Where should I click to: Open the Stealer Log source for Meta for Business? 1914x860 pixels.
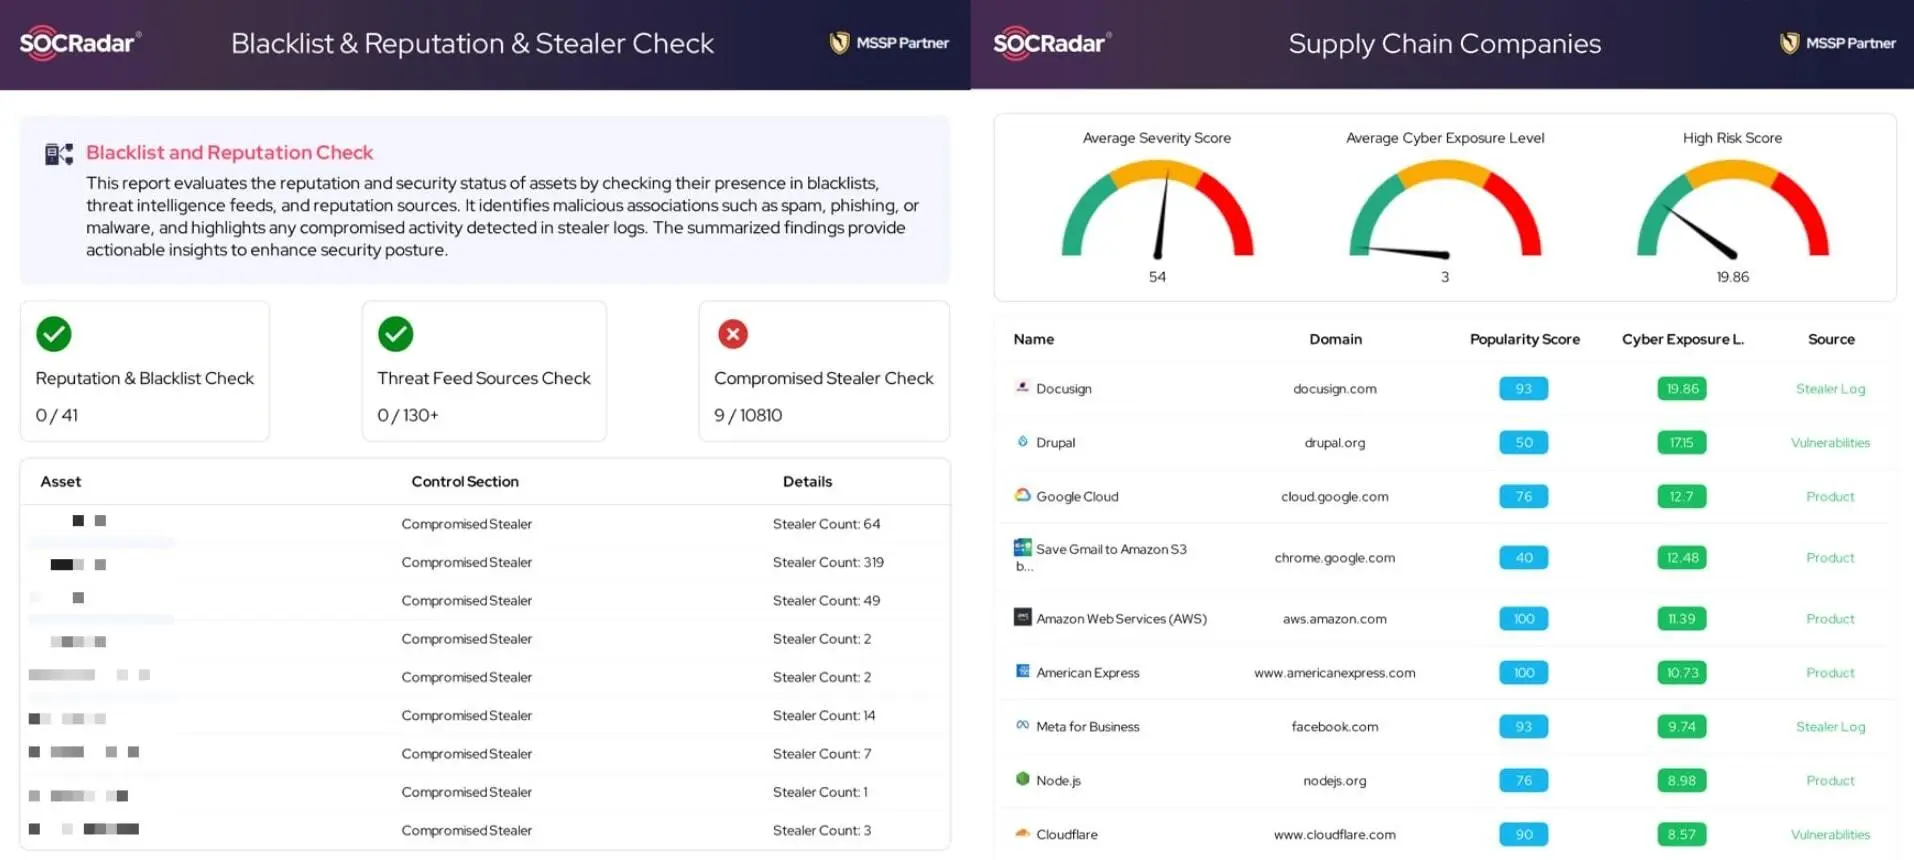click(1830, 727)
